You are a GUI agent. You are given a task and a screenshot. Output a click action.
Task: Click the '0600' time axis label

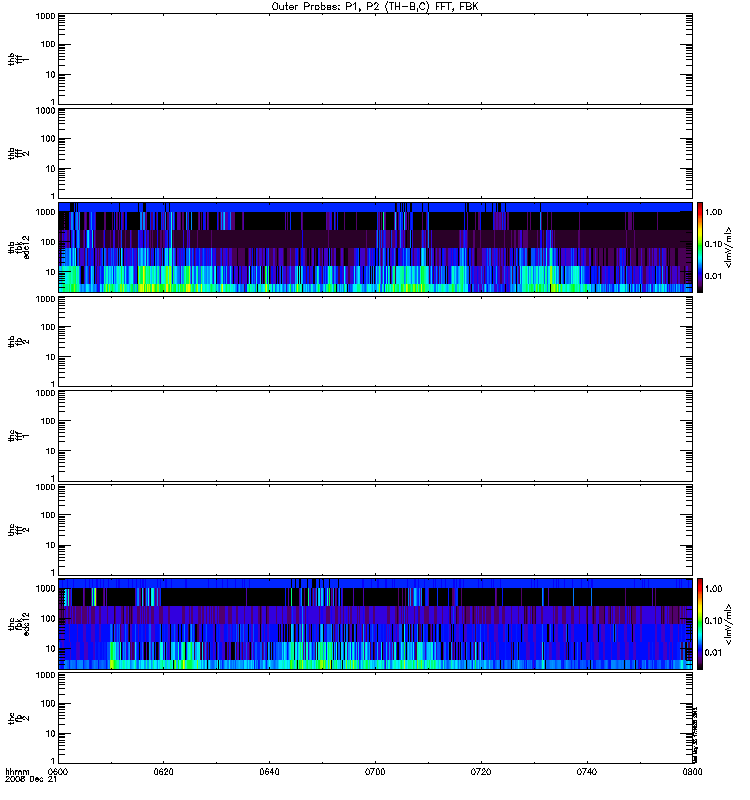click(58, 772)
